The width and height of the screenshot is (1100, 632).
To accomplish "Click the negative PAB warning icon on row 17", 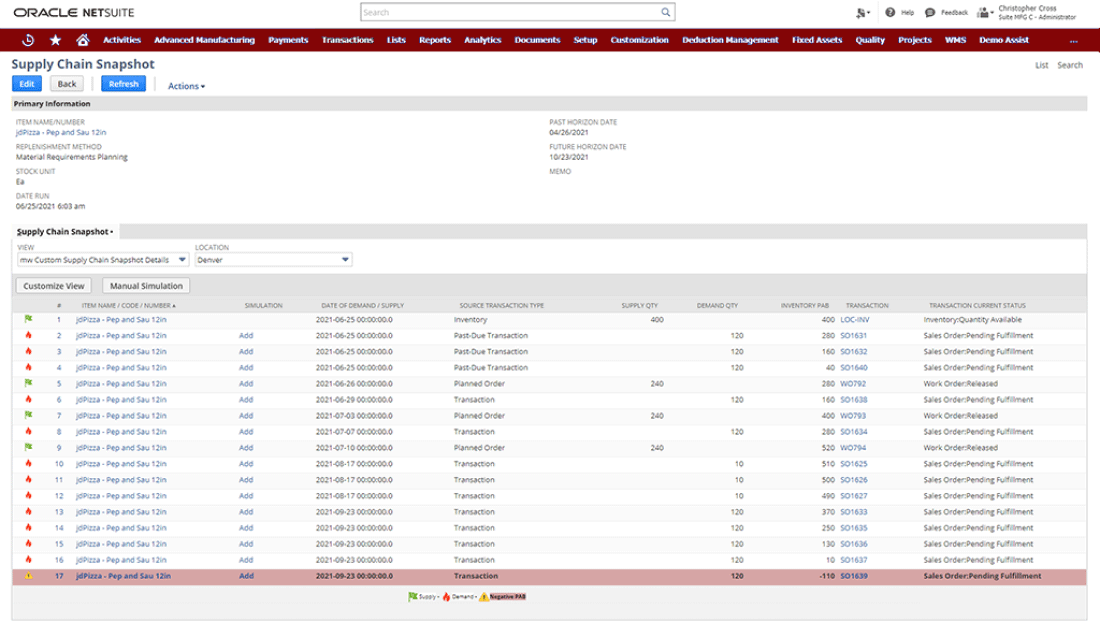I will tap(28, 576).
